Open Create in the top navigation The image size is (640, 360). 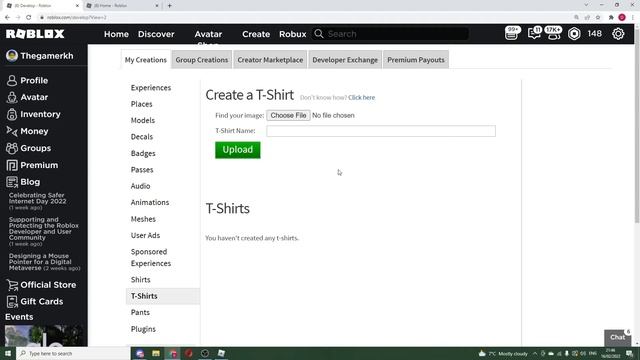point(256,34)
